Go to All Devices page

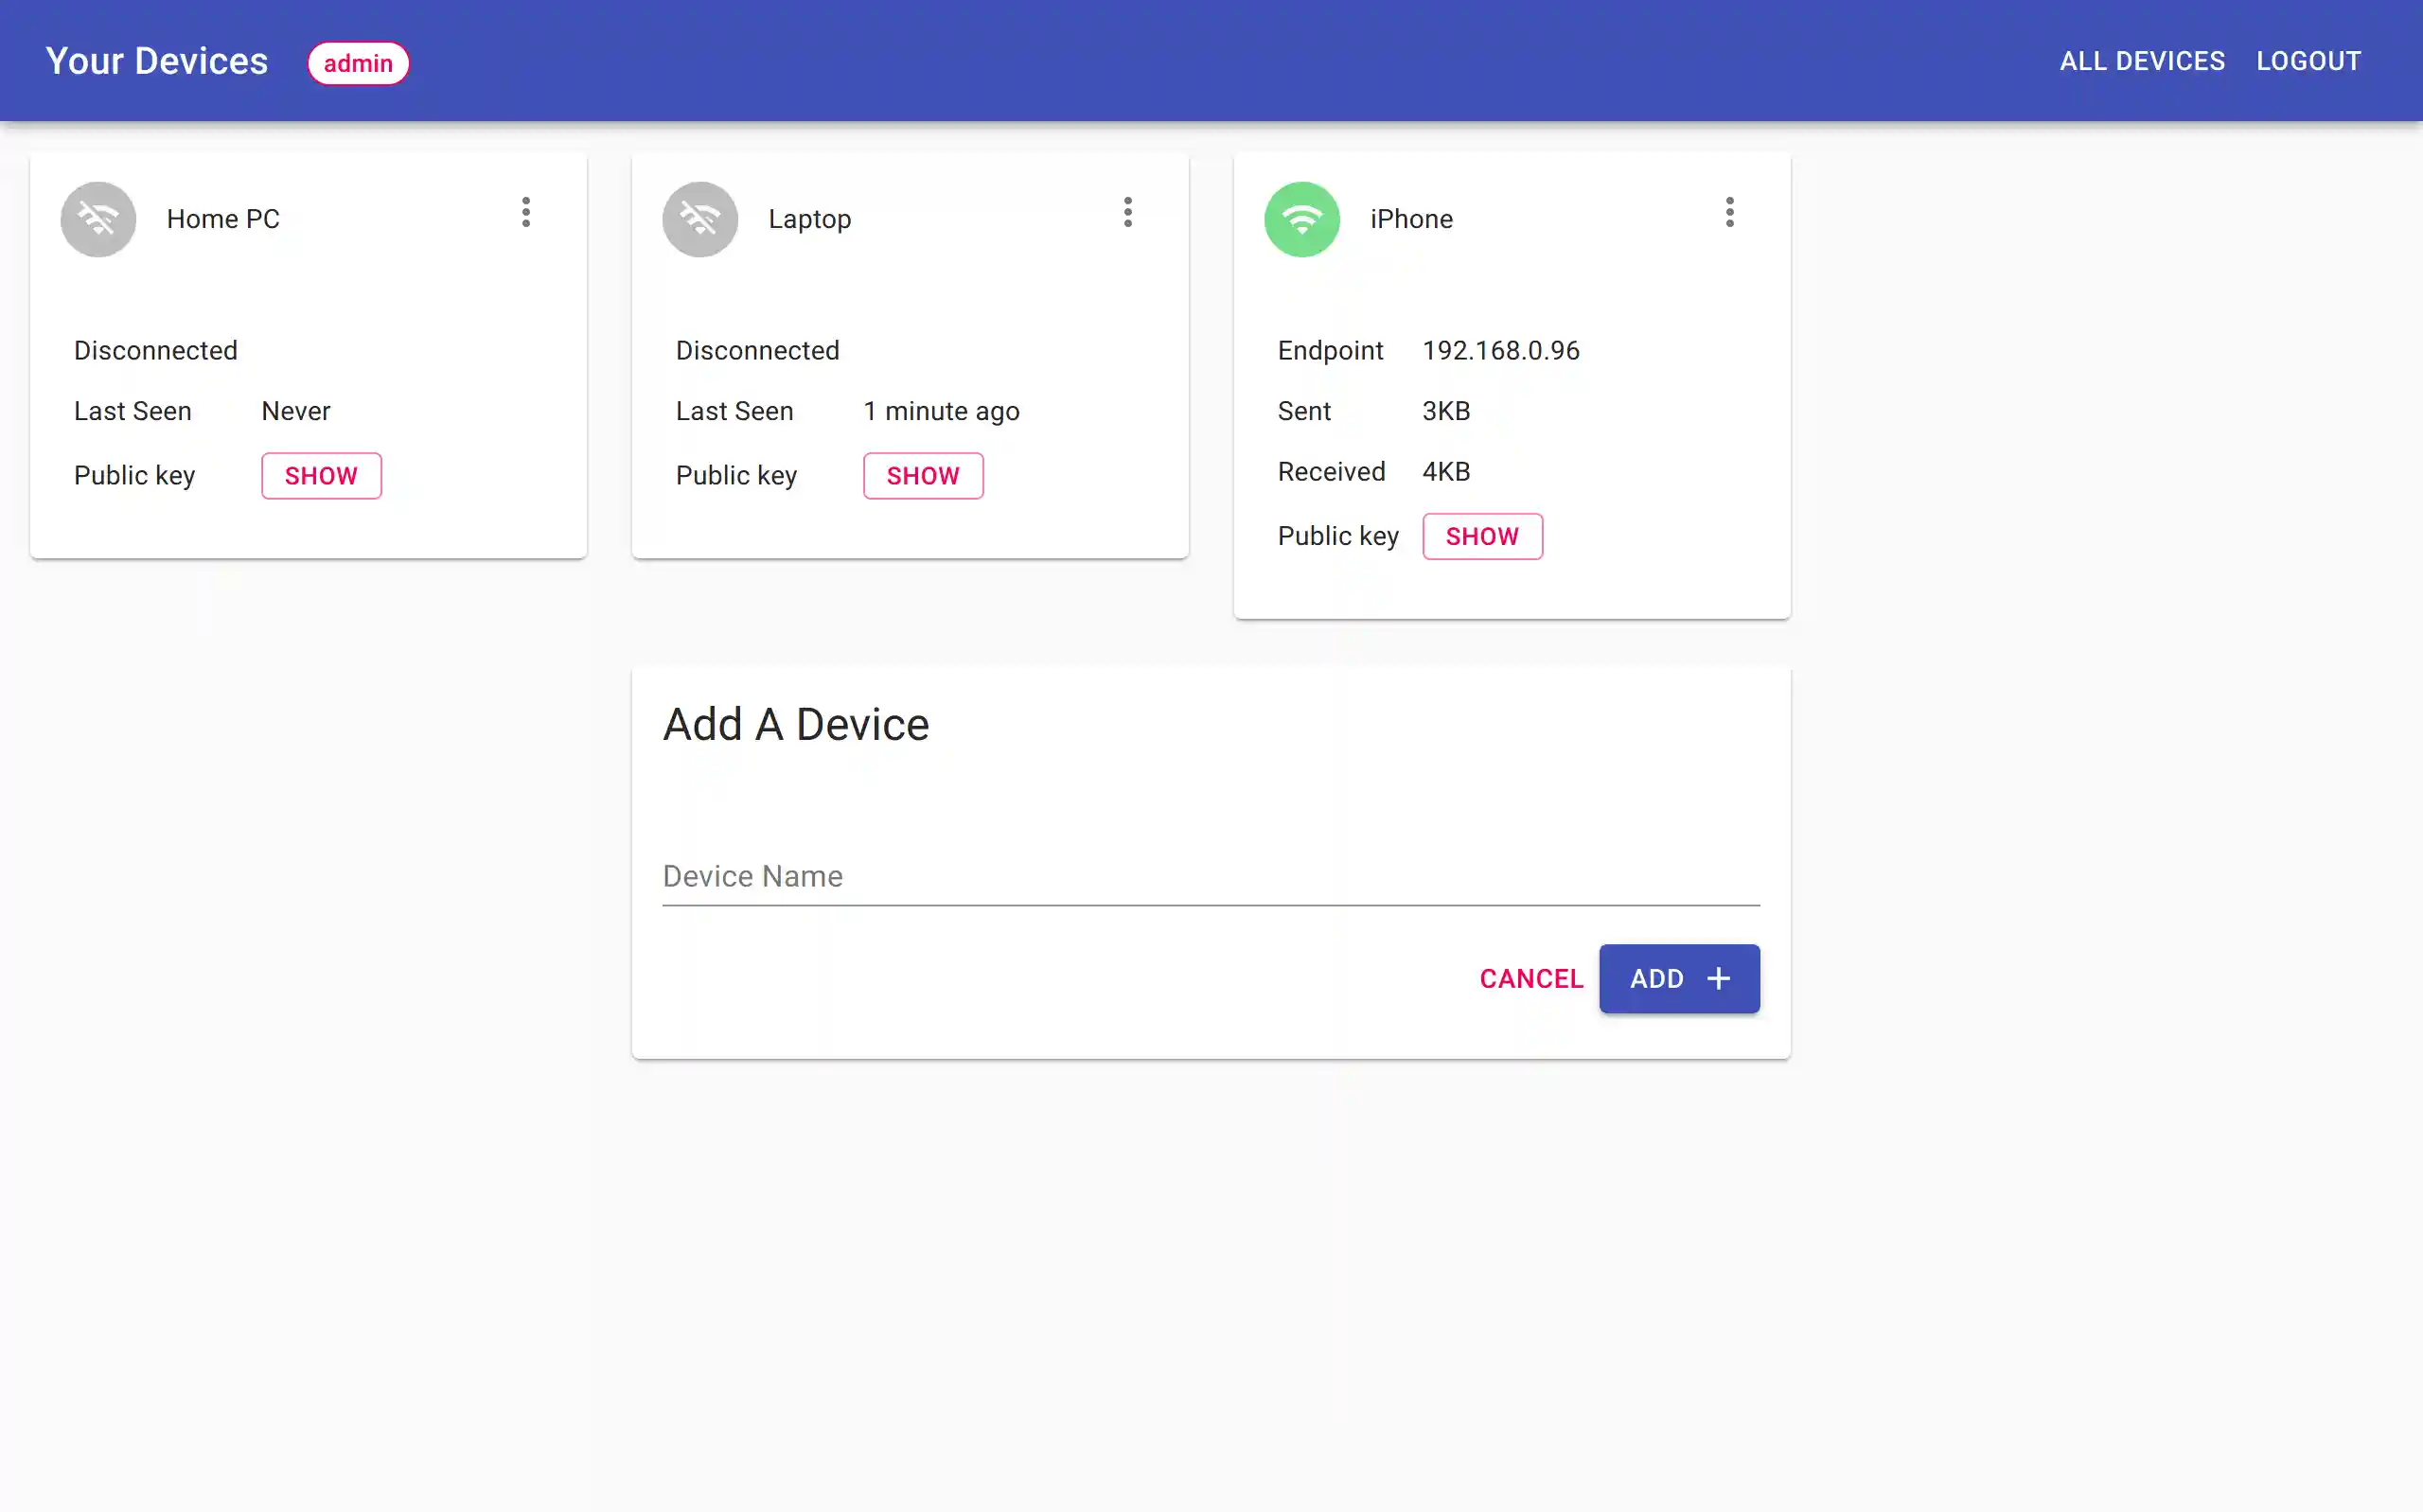[x=2142, y=61]
